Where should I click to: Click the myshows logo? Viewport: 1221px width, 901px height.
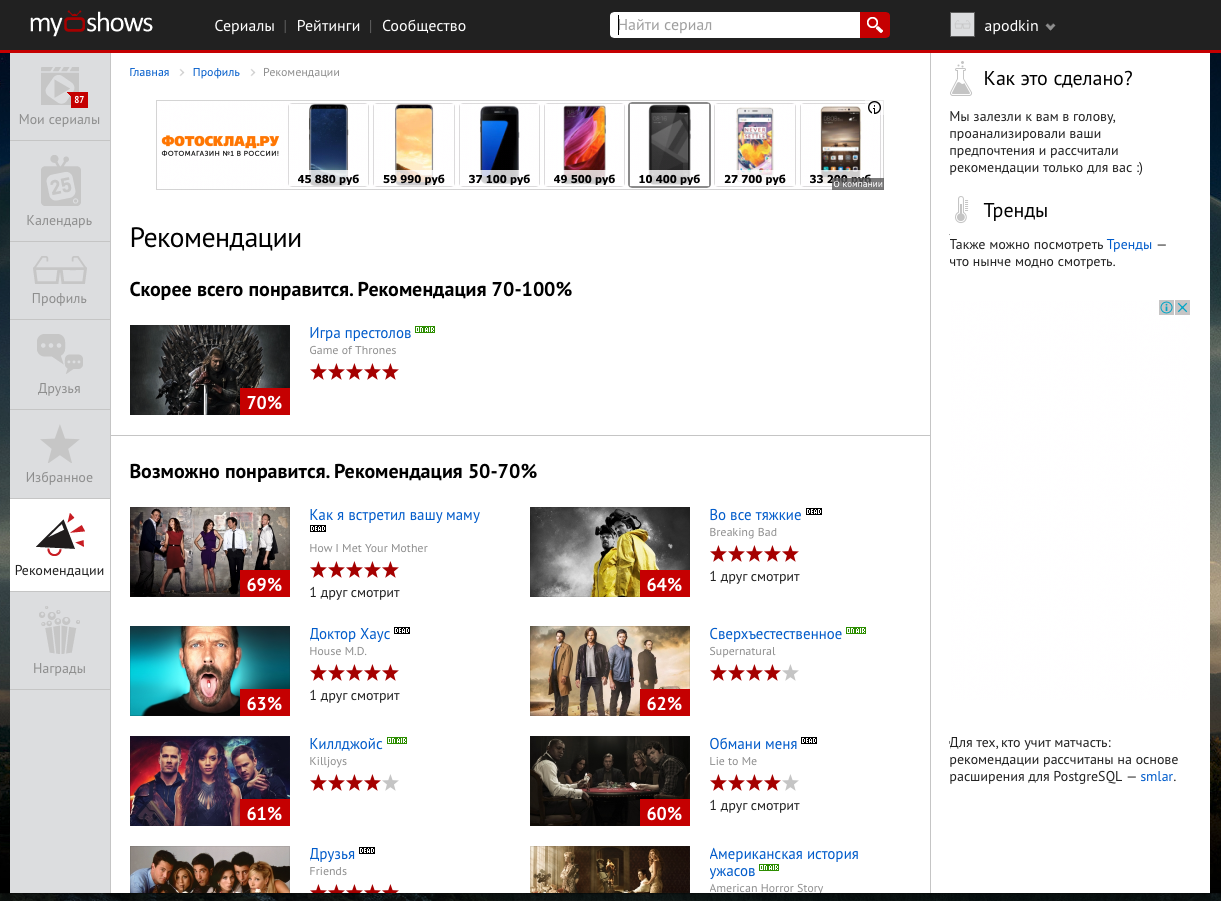click(x=91, y=23)
